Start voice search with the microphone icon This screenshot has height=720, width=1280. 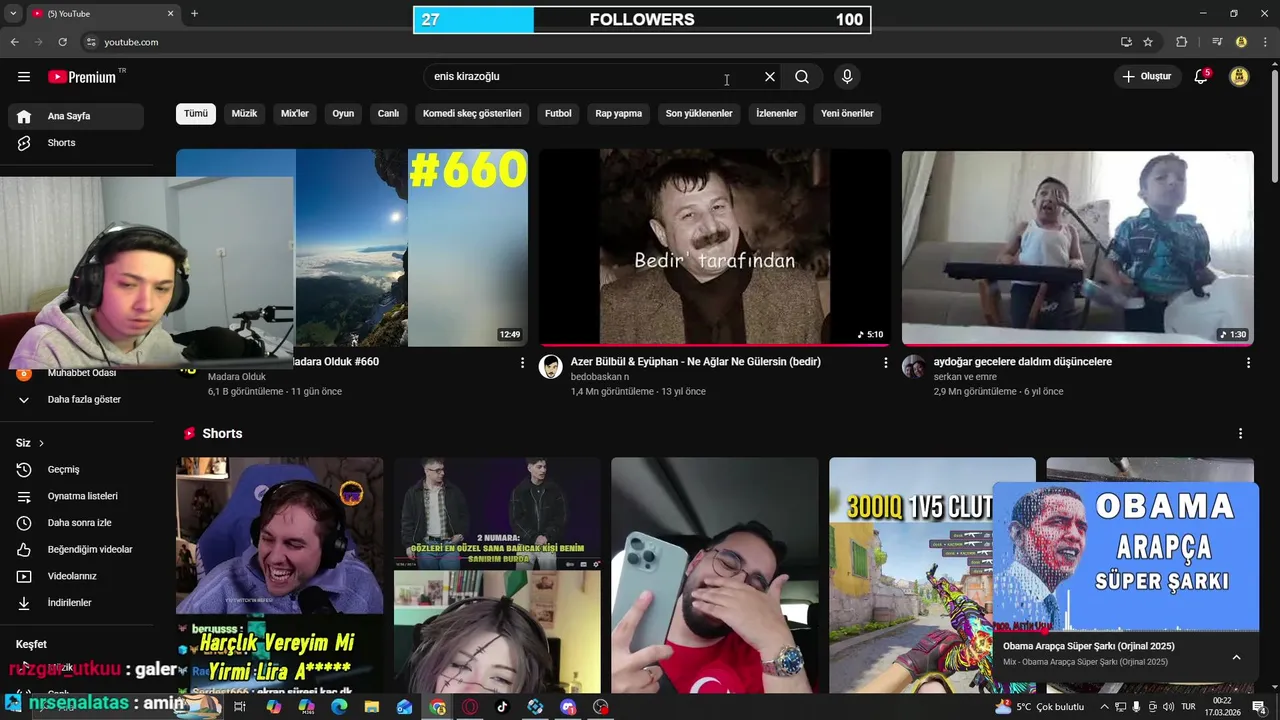point(847,77)
